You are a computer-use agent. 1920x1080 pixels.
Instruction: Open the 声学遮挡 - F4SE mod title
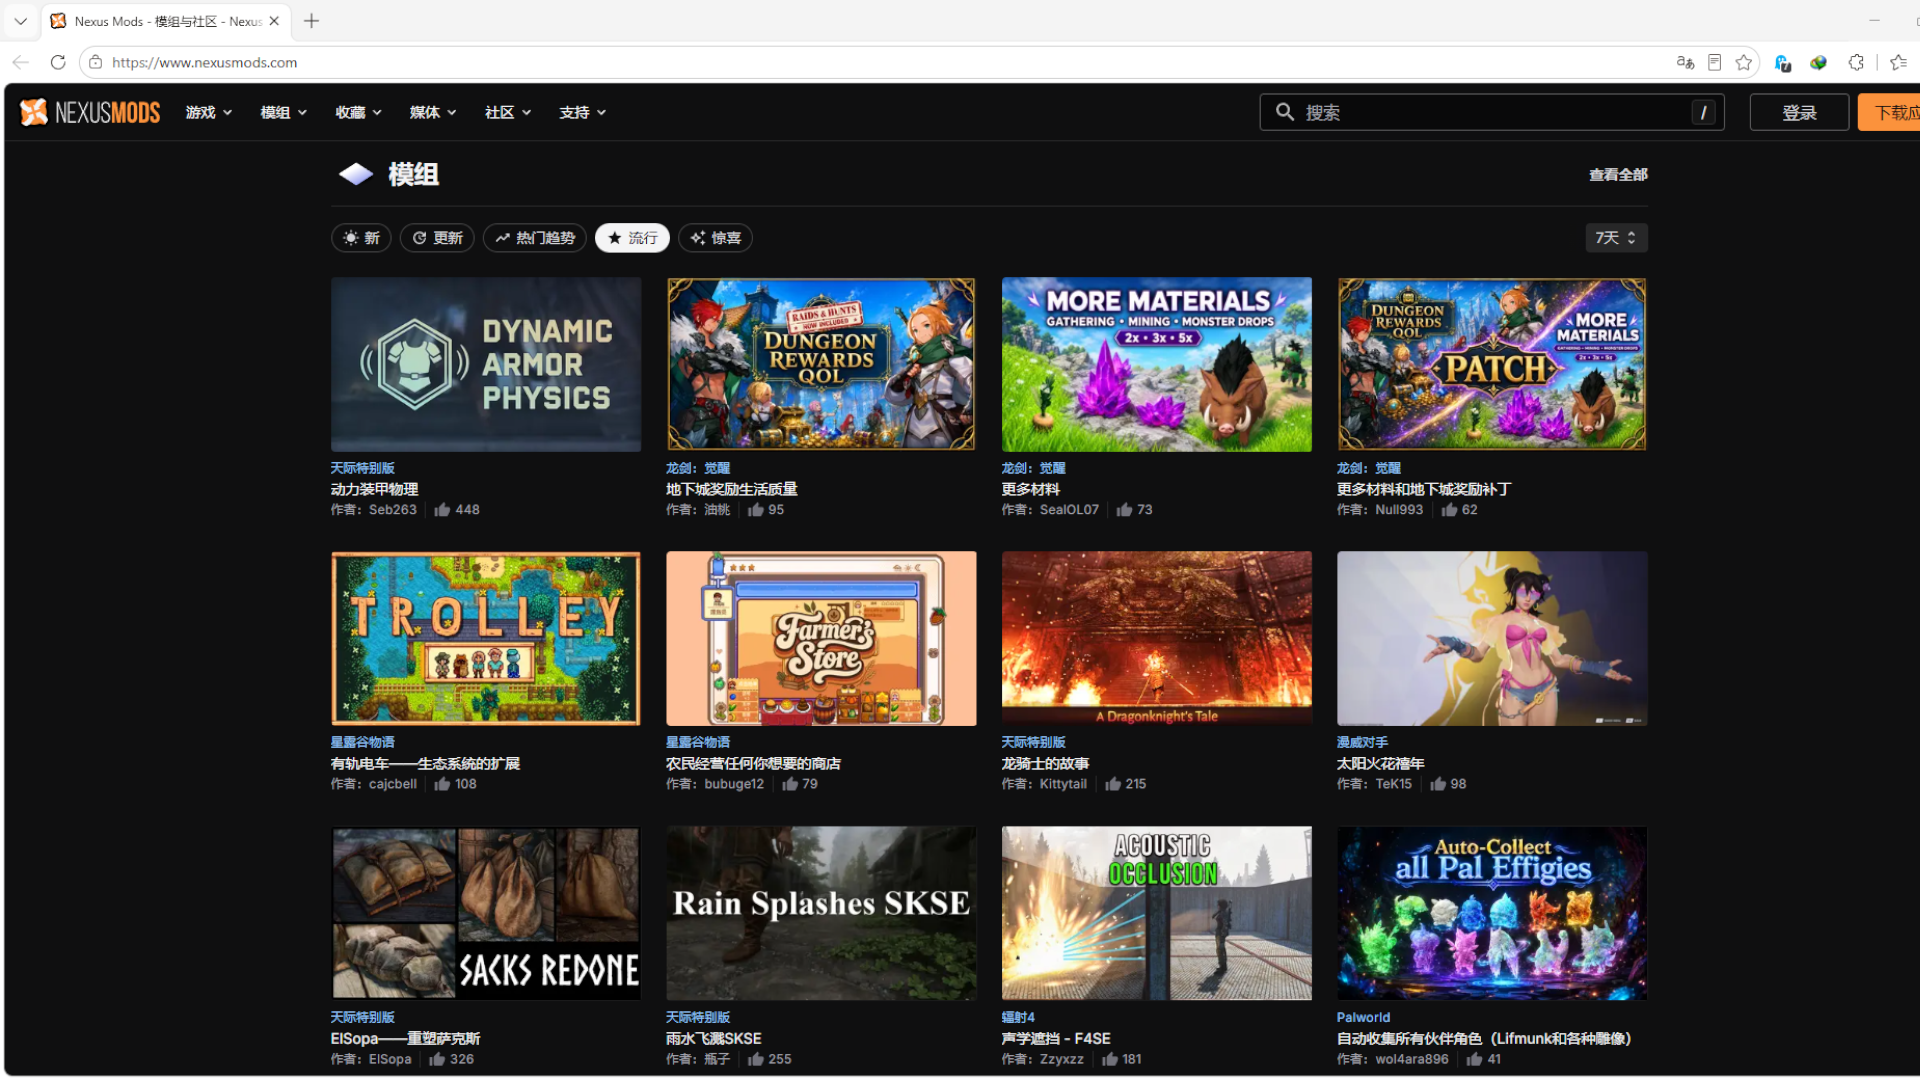[1056, 1039]
